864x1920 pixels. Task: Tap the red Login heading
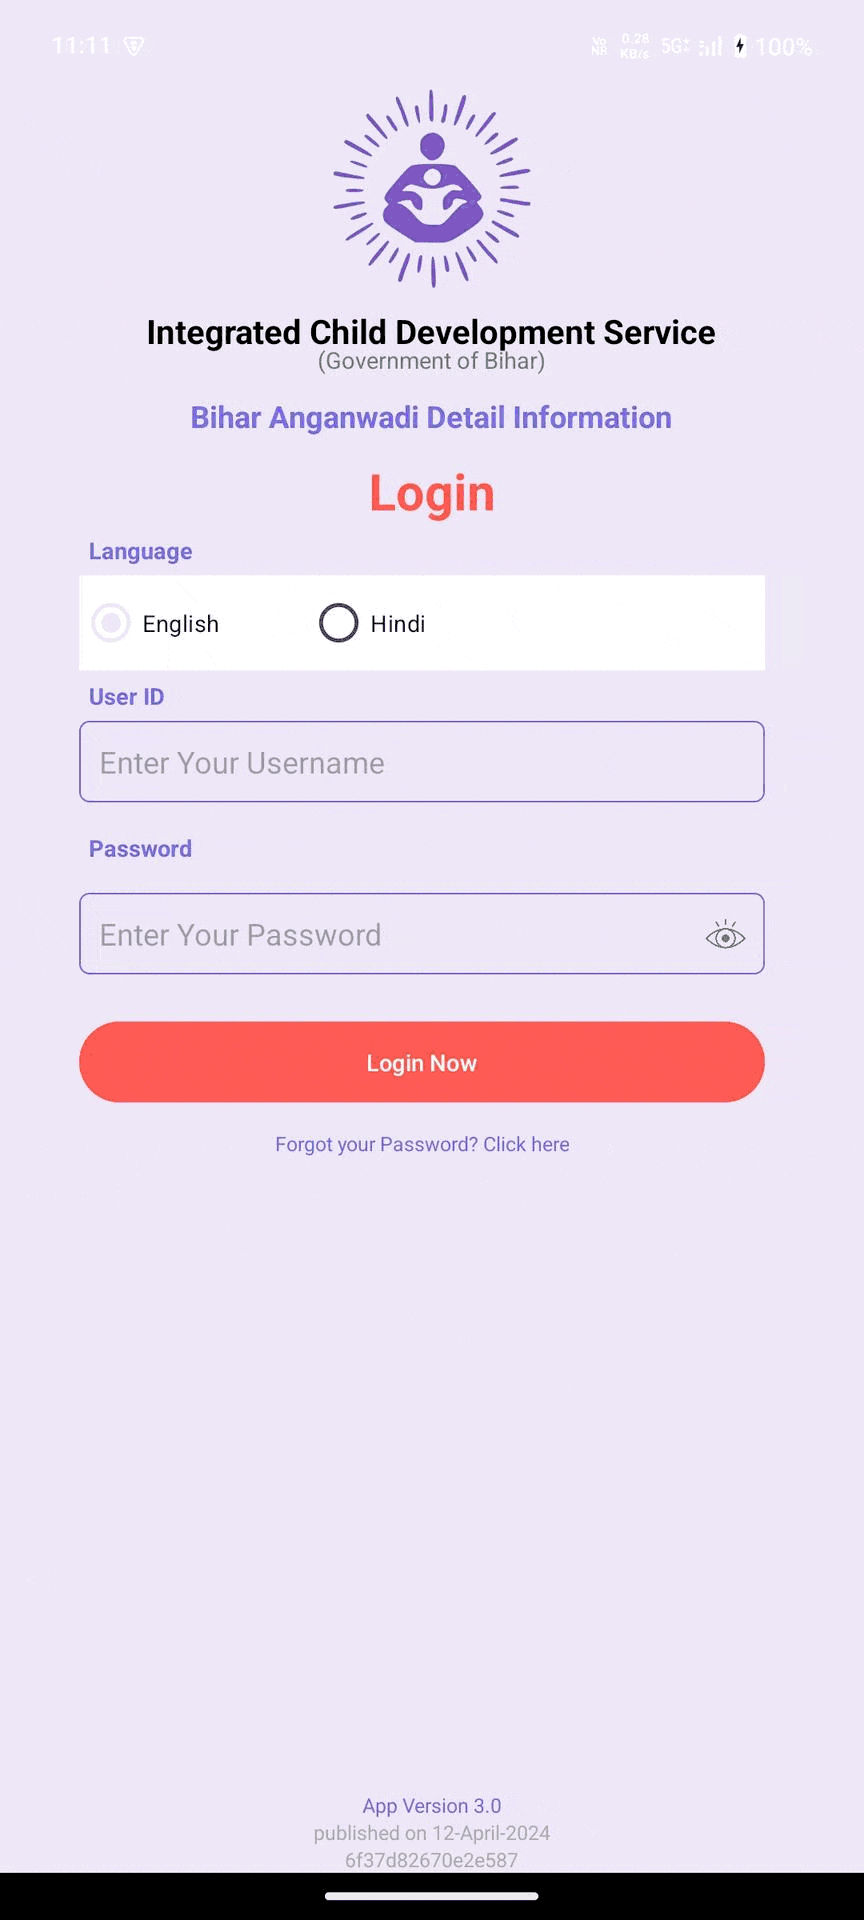432,493
